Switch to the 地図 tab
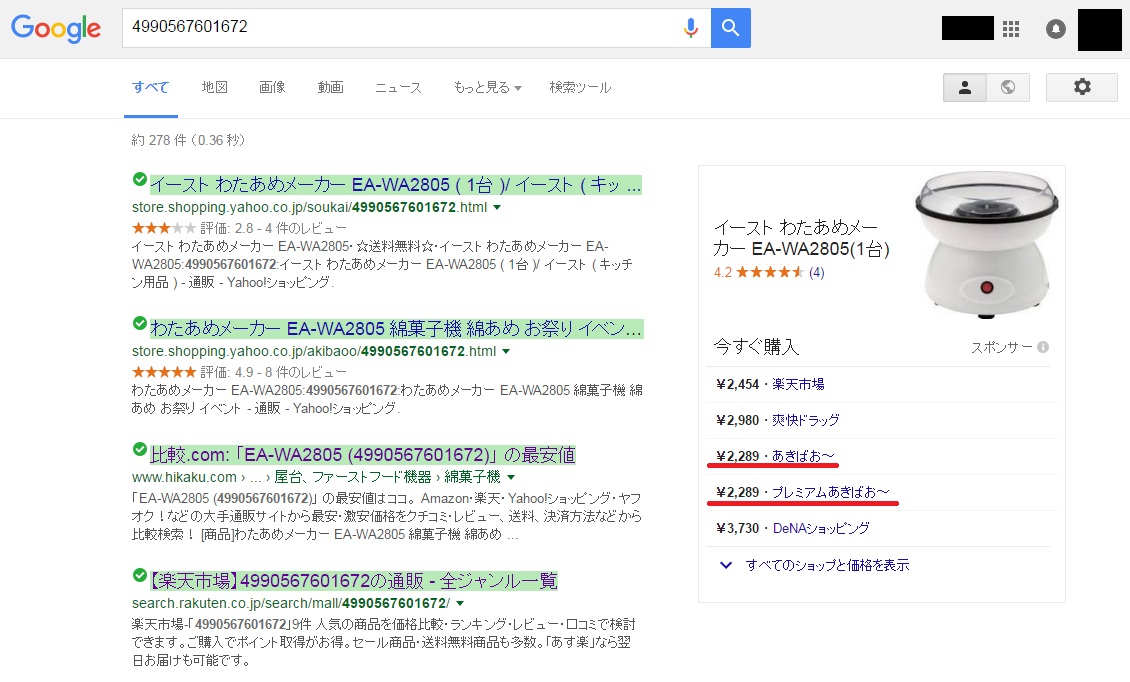1130x682 pixels. [215, 87]
